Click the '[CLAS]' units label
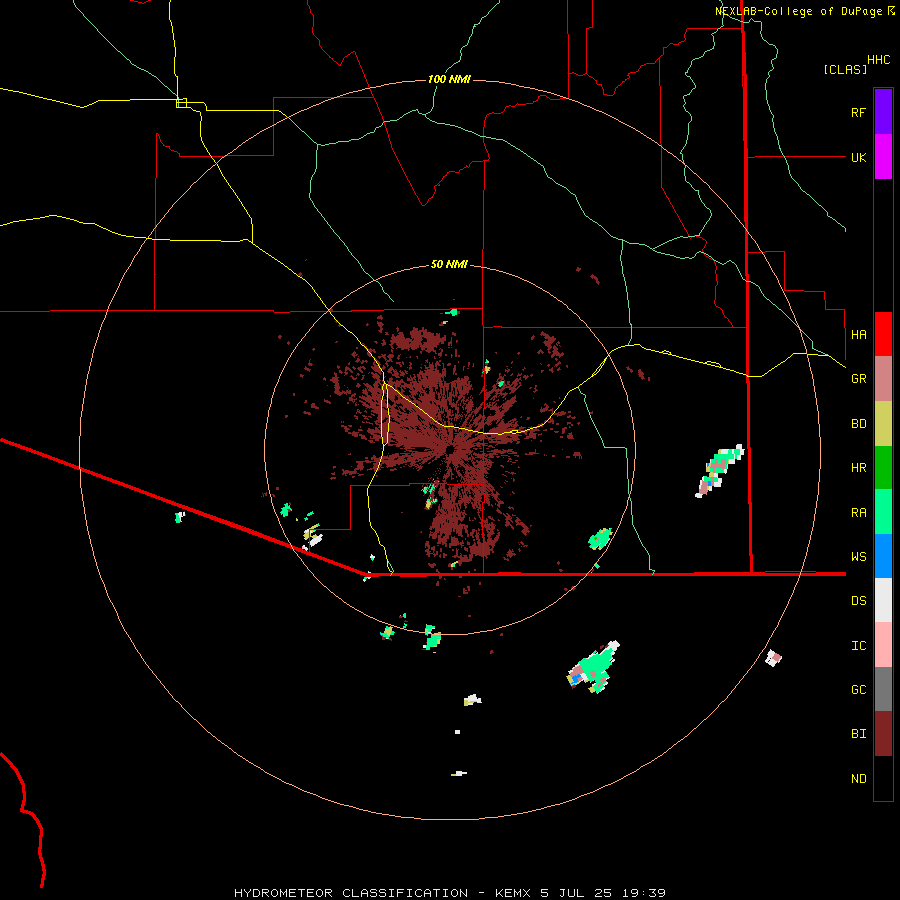 [845, 69]
